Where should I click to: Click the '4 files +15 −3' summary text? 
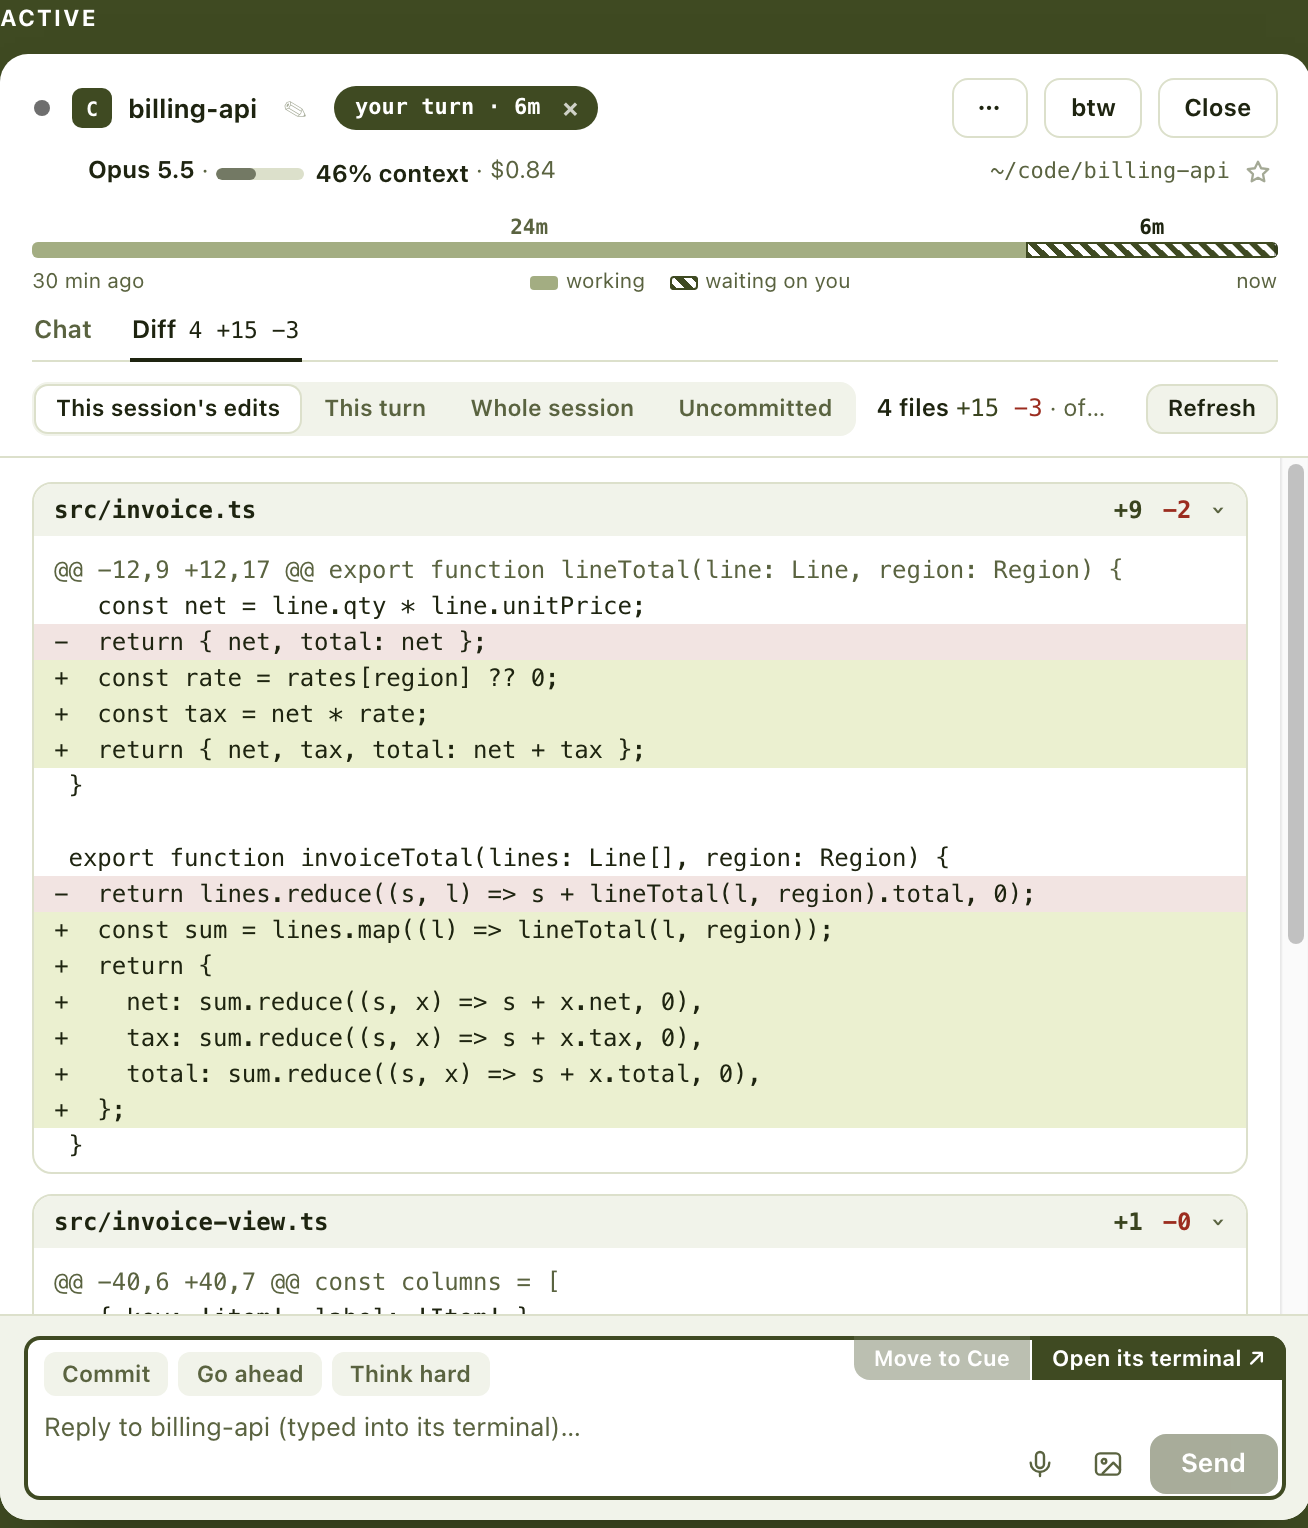pos(959,408)
